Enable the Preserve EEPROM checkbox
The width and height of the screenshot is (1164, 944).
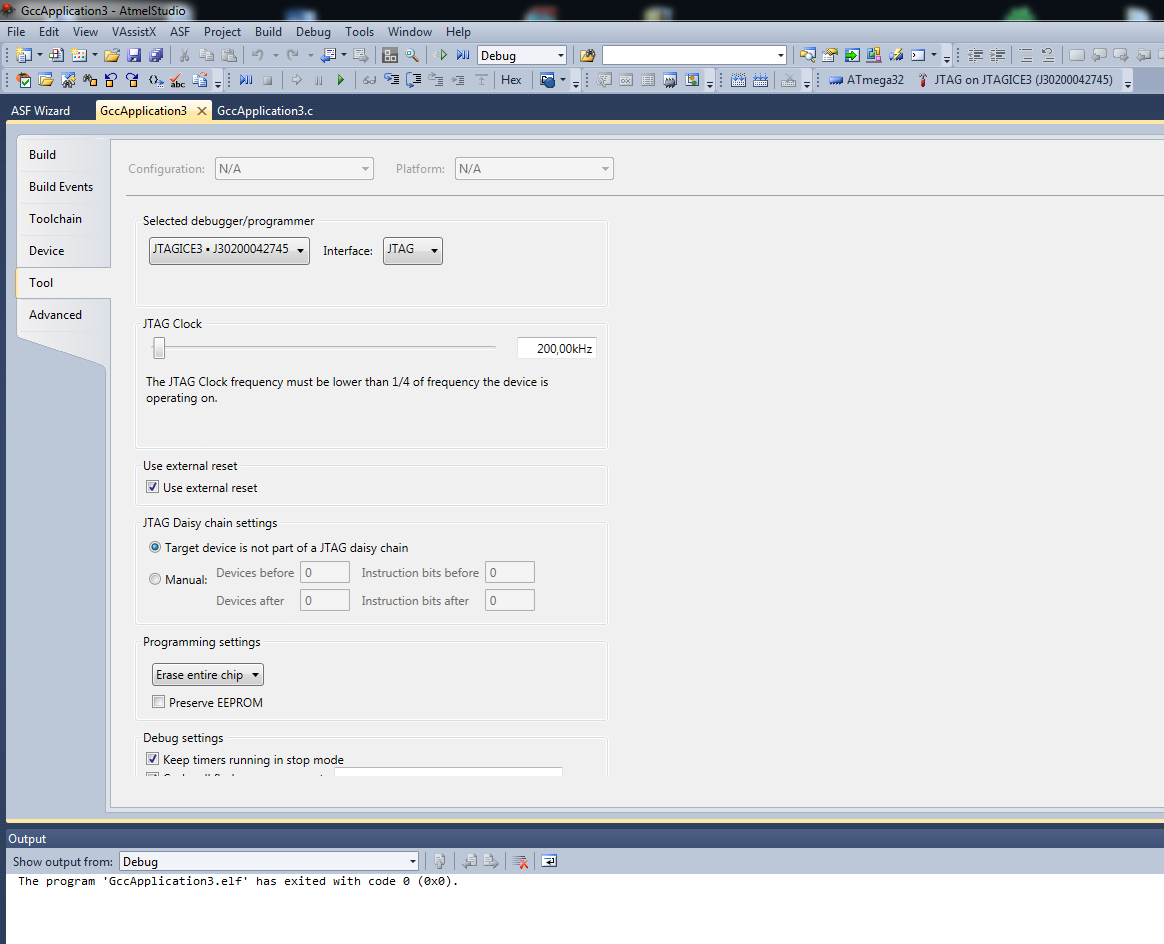[158, 701]
